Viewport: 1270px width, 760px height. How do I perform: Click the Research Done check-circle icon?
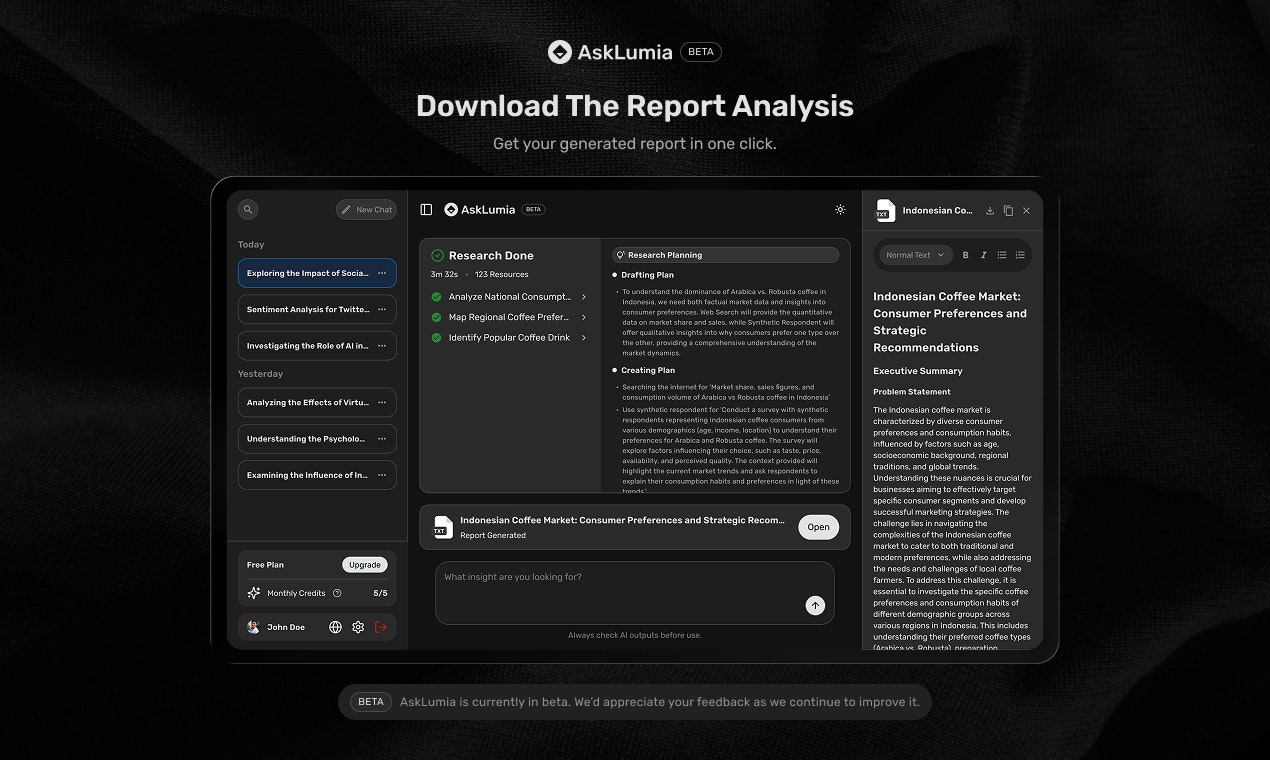pyautogui.click(x=437, y=255)
